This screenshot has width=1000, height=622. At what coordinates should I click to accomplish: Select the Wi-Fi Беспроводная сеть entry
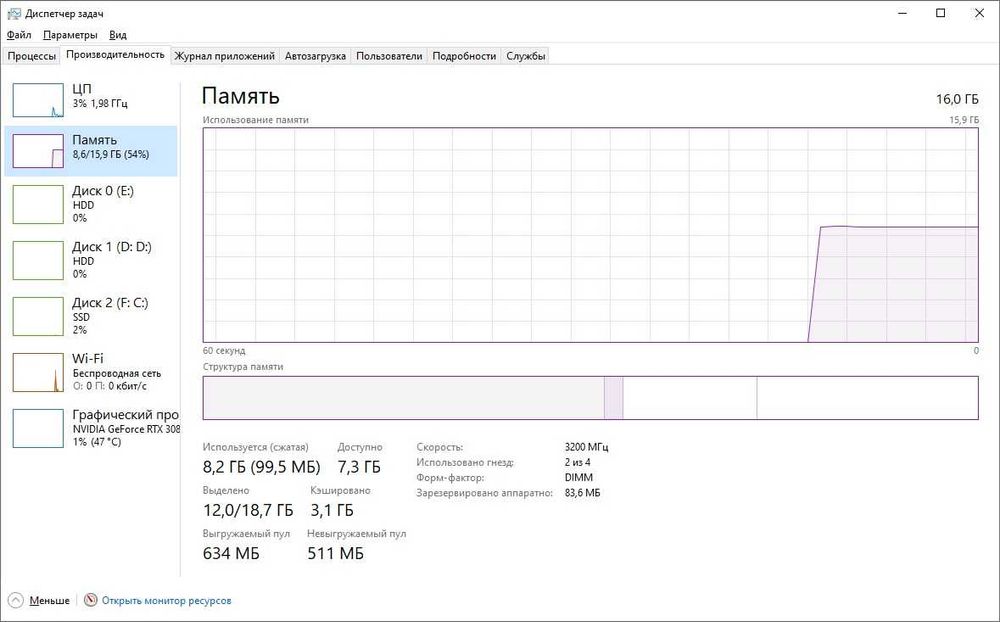[x=91, y=373]
